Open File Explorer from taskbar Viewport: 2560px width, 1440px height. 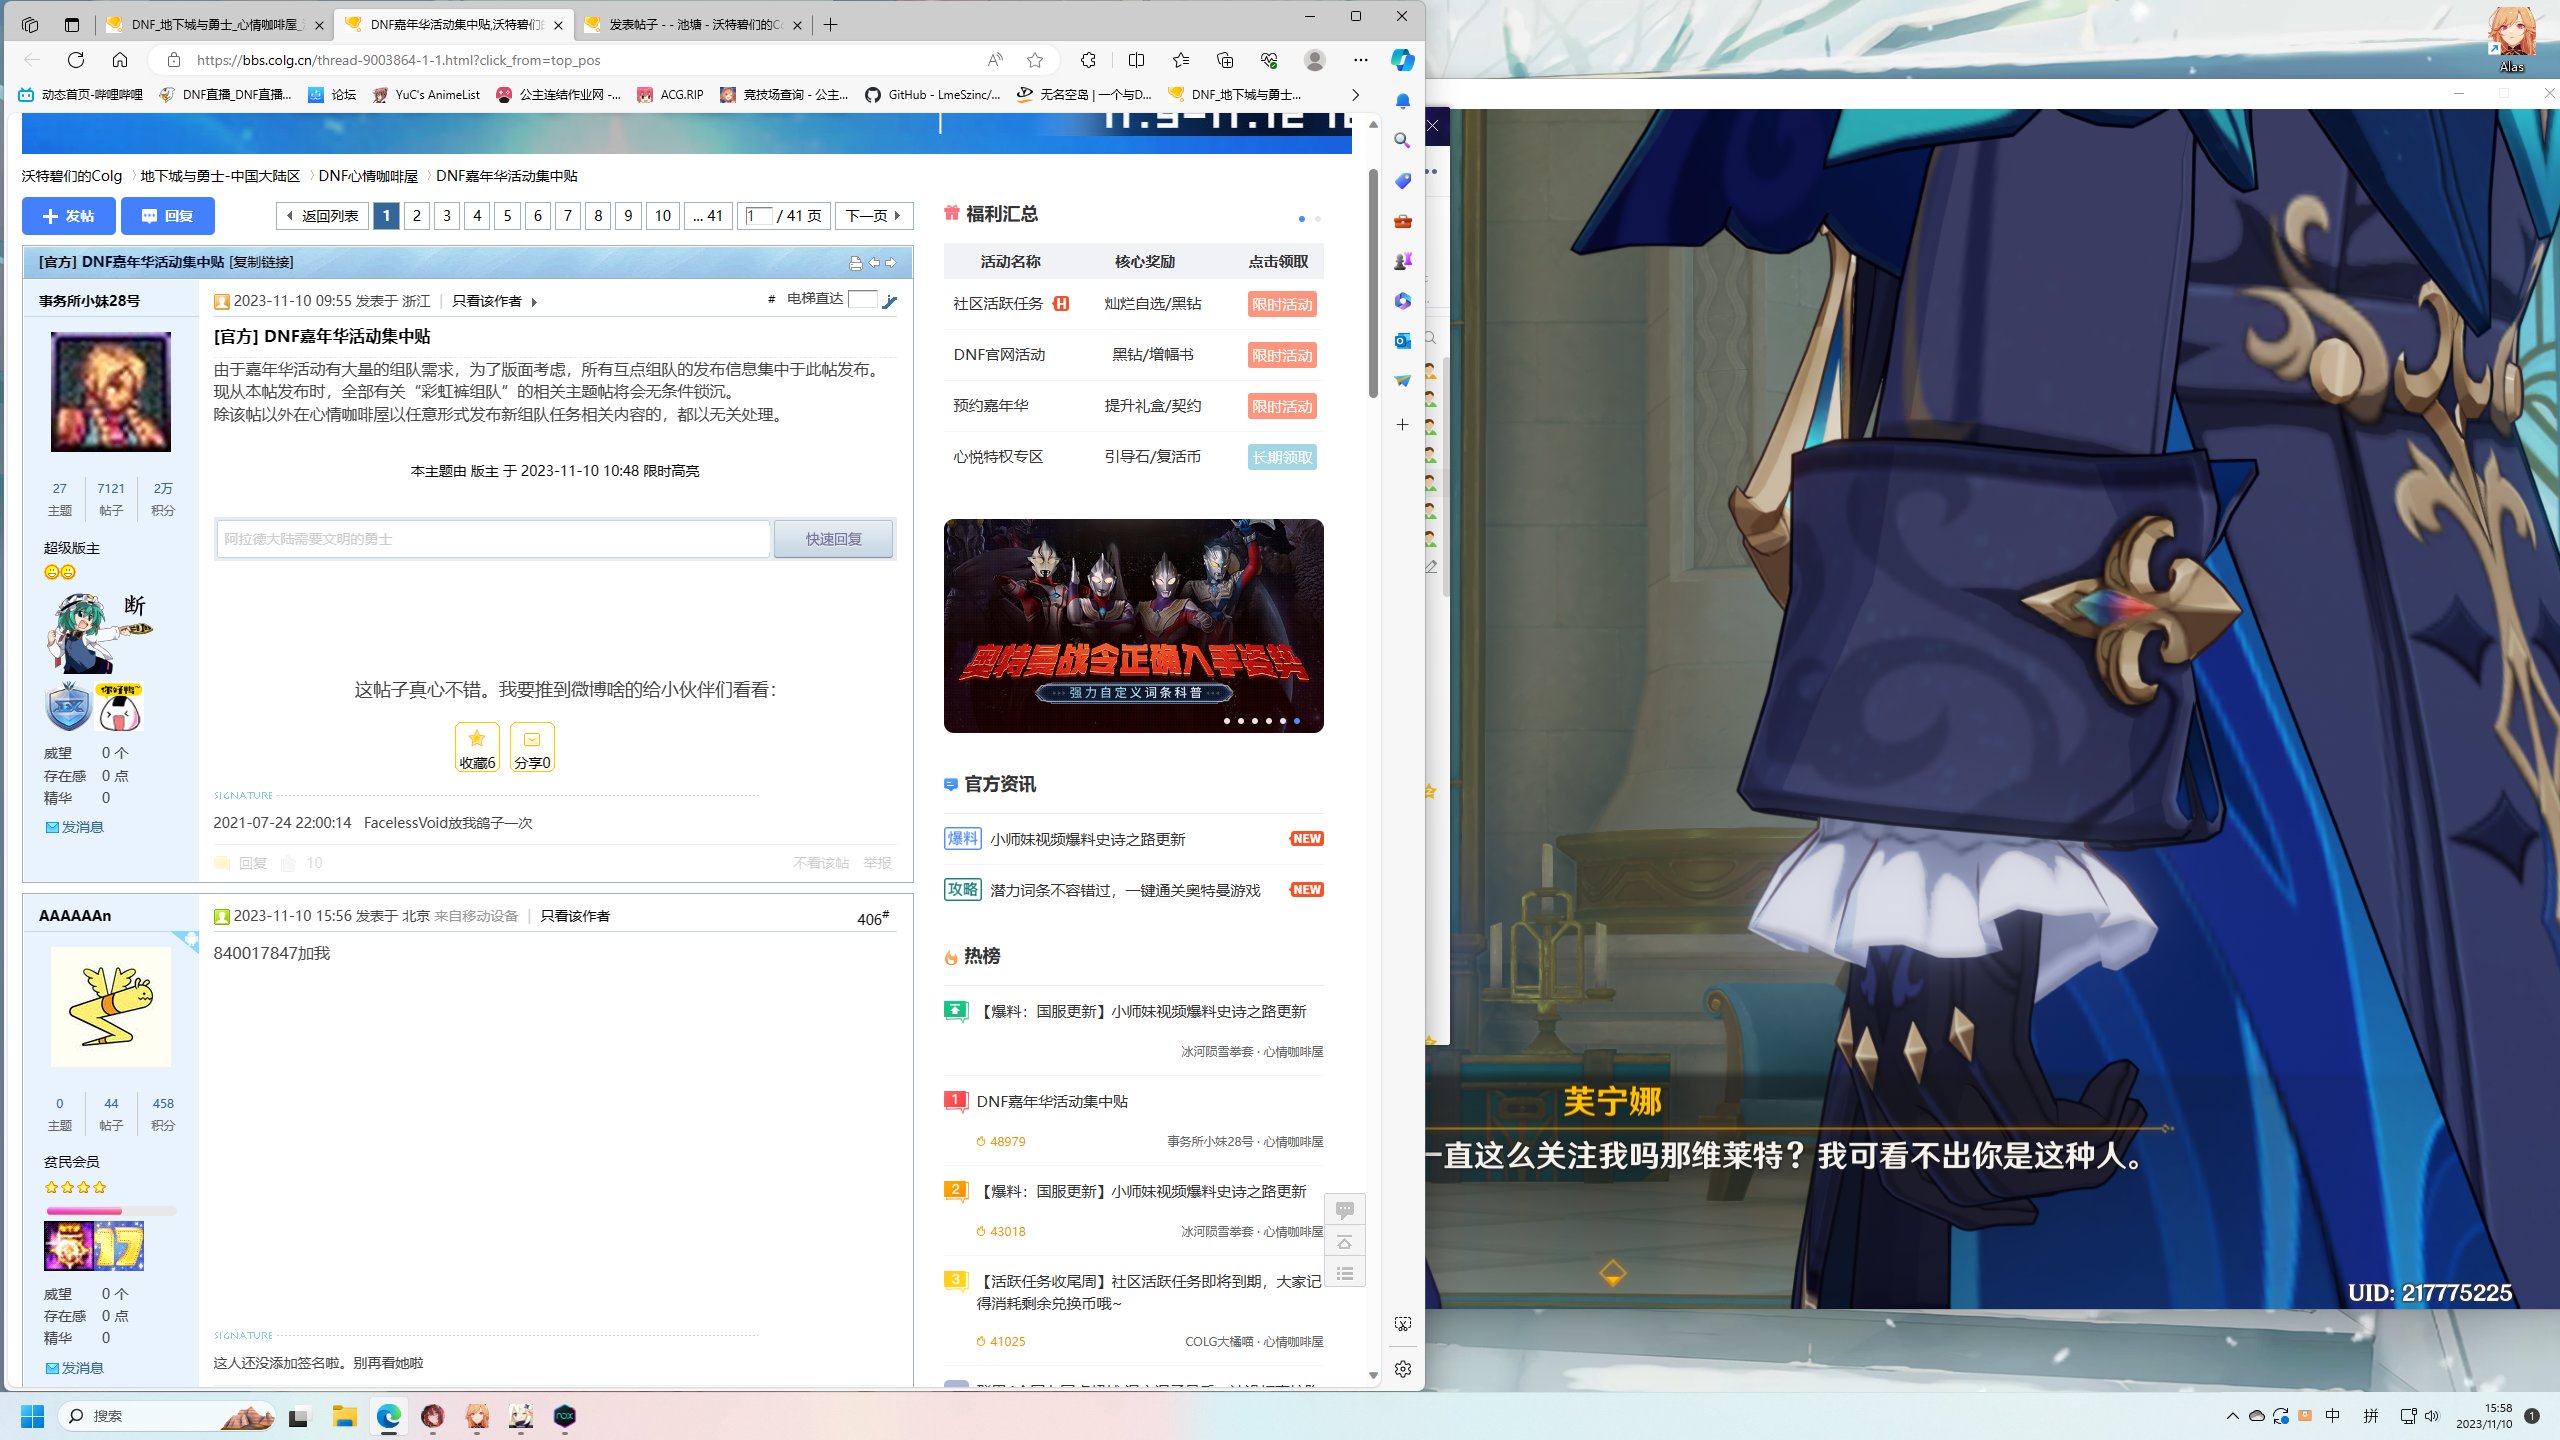[x=344, y=1416]
